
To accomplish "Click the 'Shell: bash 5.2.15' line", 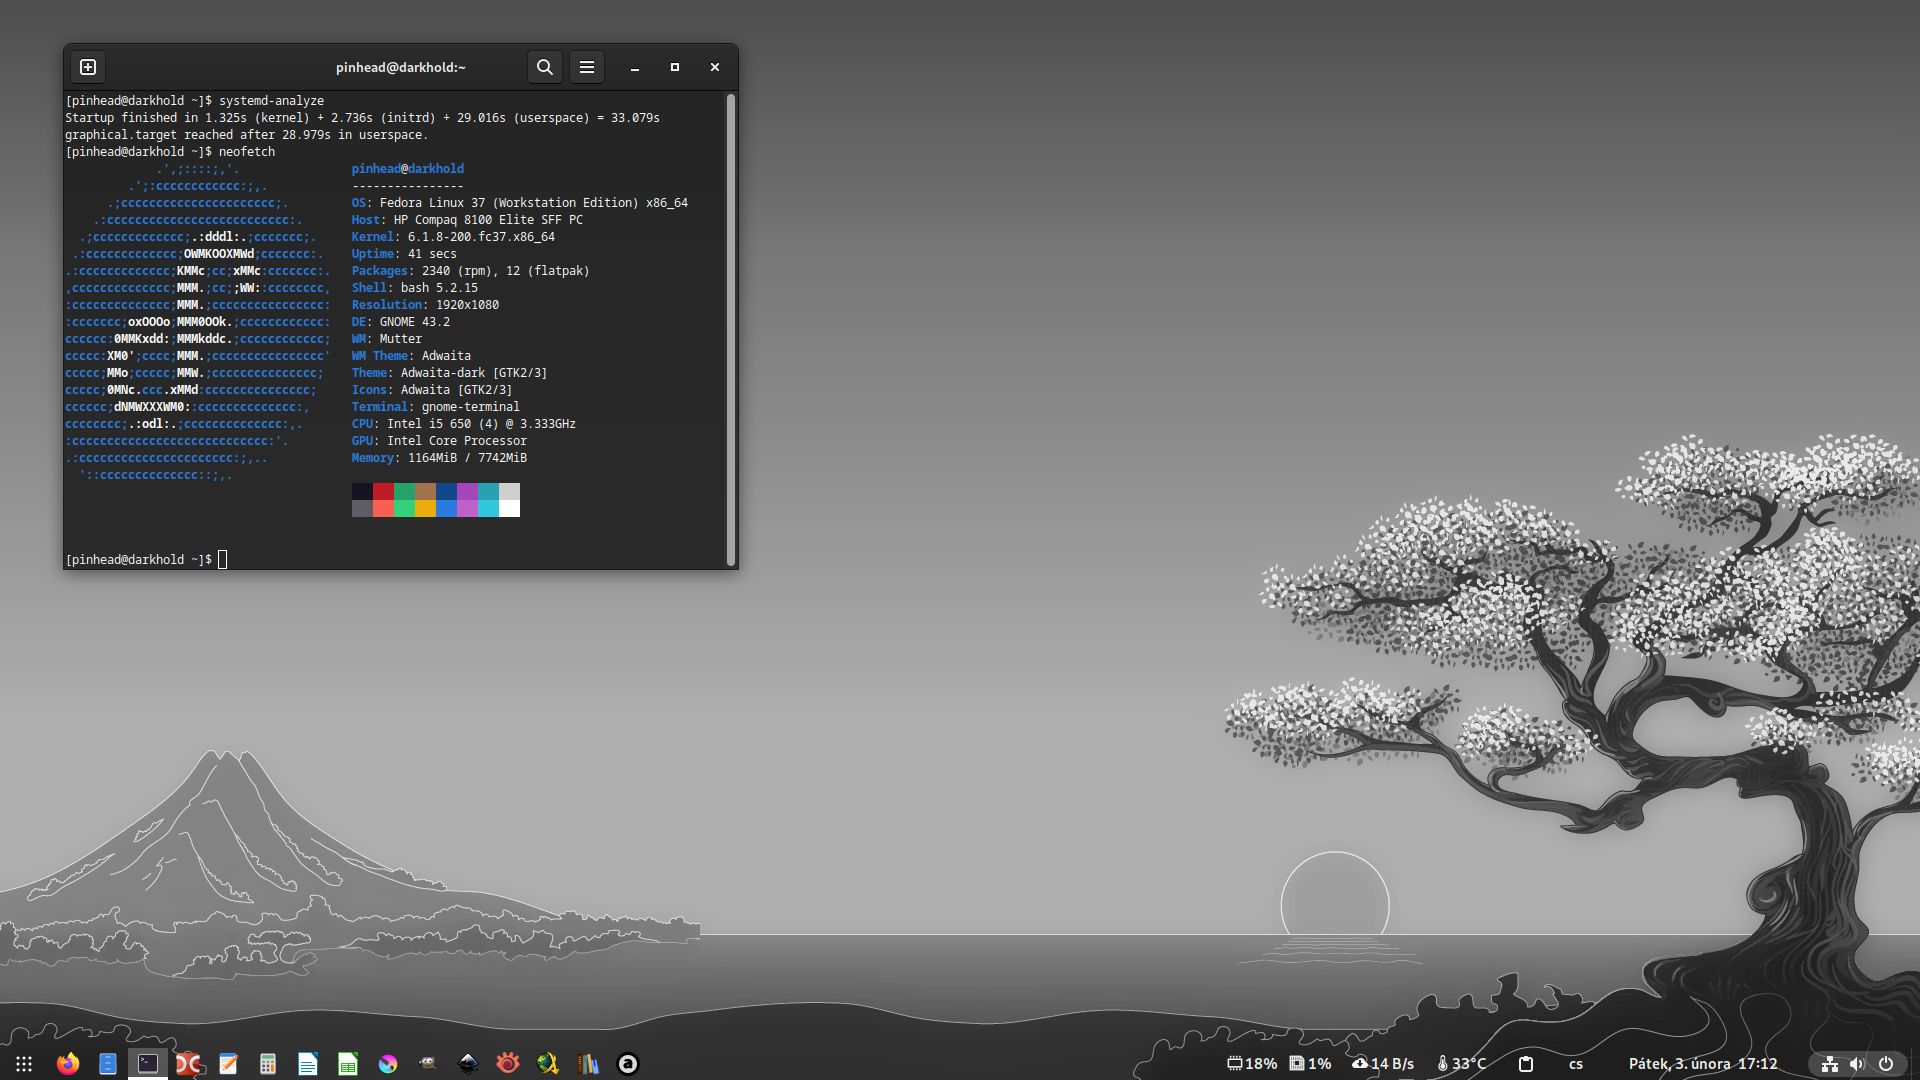I will coord(414,288).
